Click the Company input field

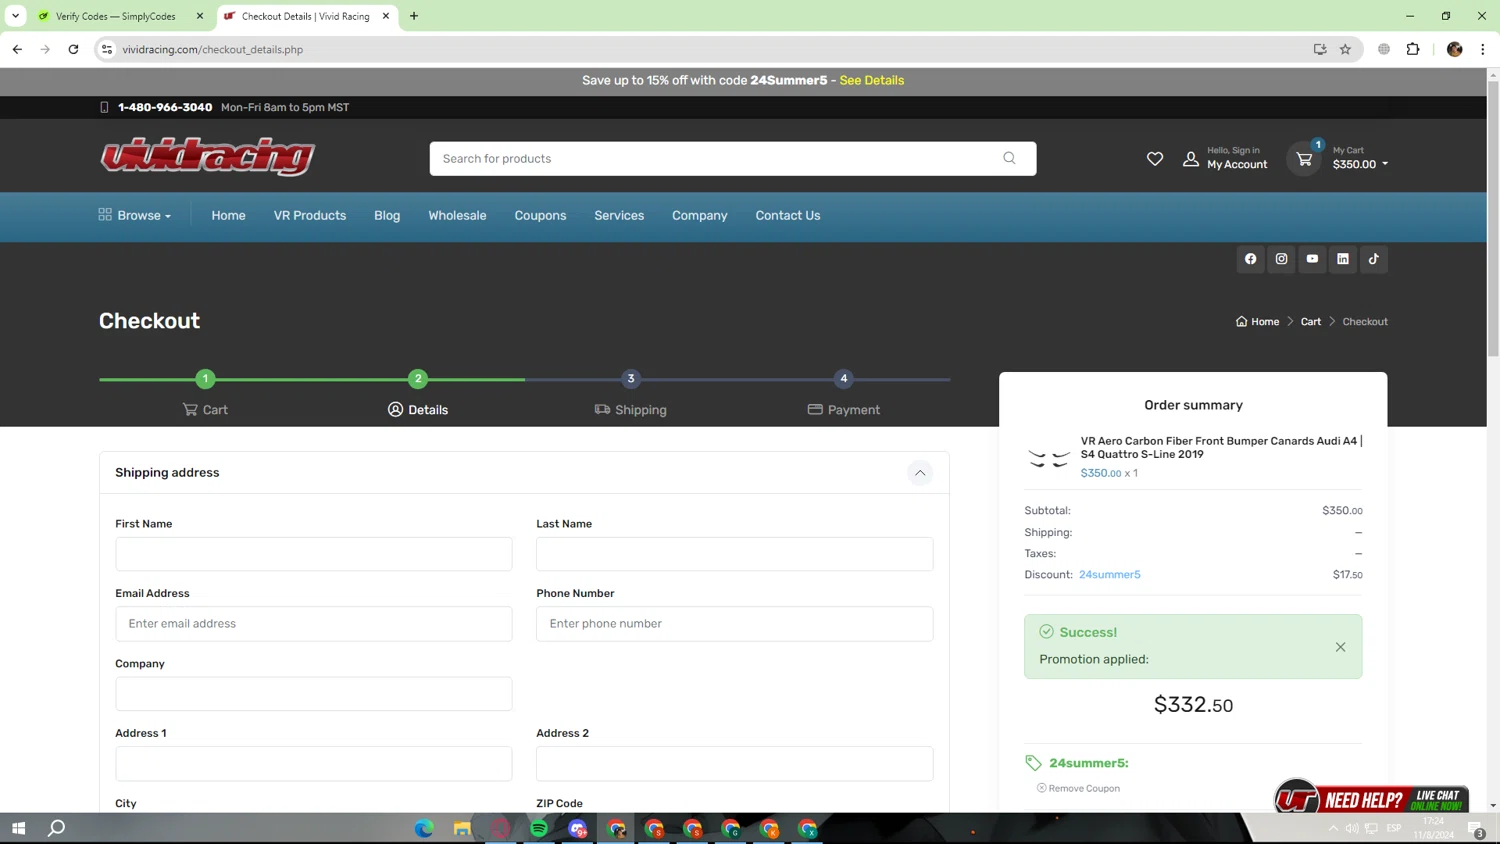314,694
